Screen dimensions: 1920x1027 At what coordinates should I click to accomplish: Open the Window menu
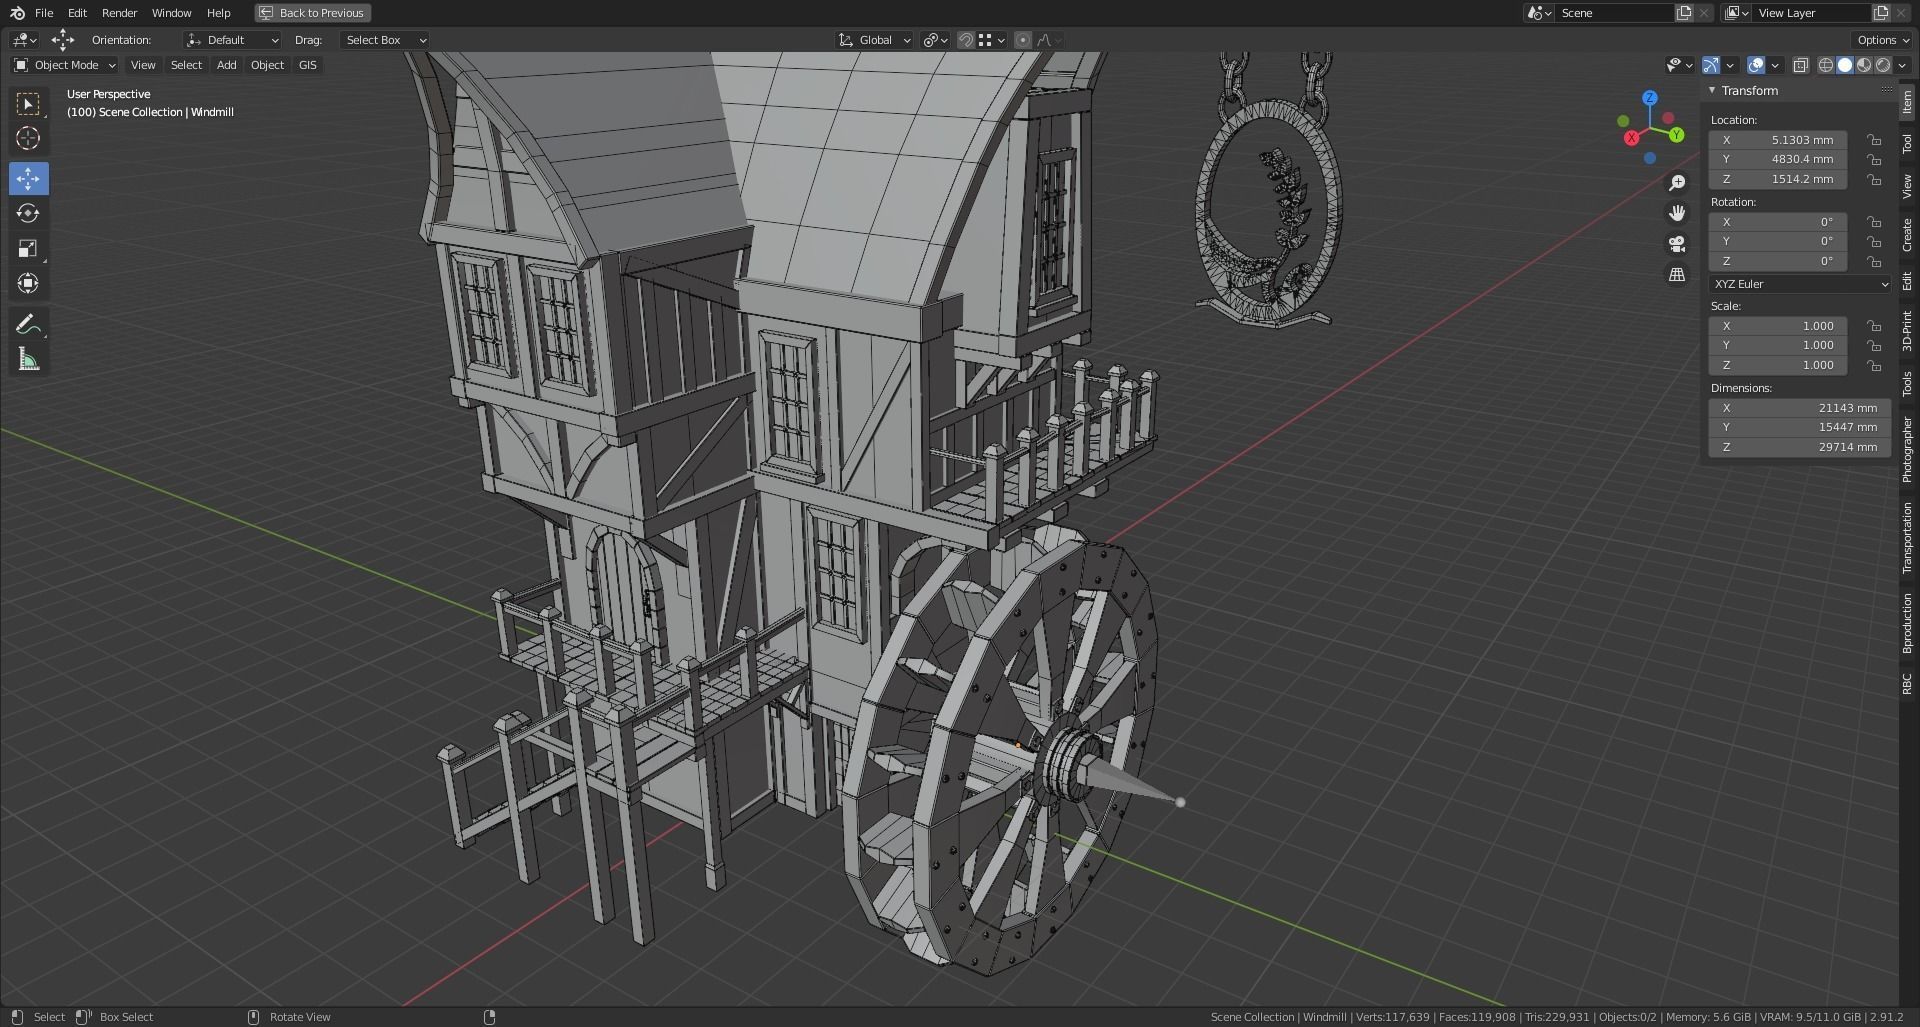coord(171,13)
